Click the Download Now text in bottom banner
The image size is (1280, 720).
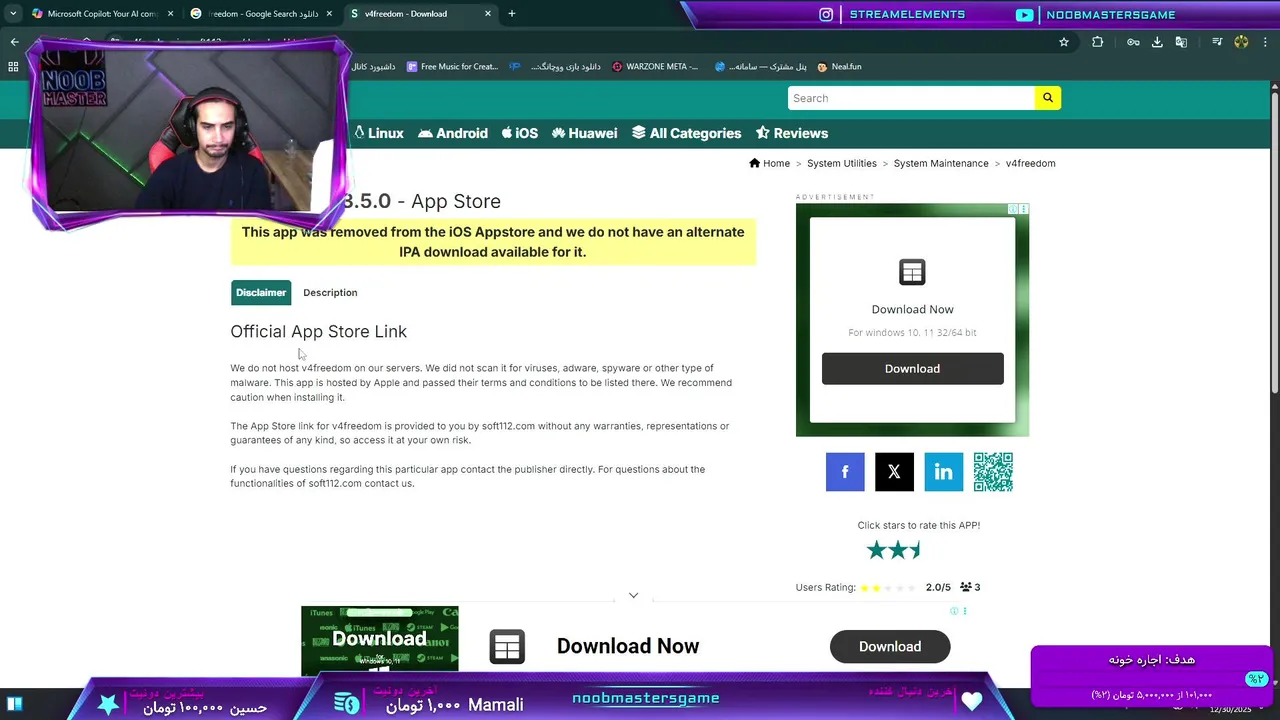pyautogui.click(x=628, y=646)
